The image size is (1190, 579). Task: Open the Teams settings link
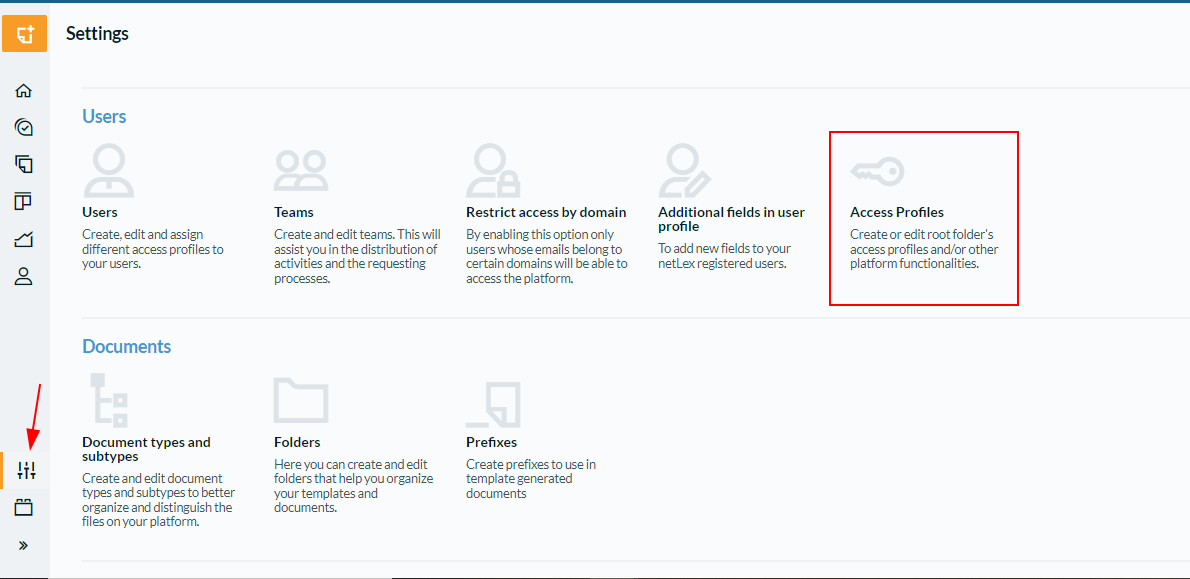294,212
